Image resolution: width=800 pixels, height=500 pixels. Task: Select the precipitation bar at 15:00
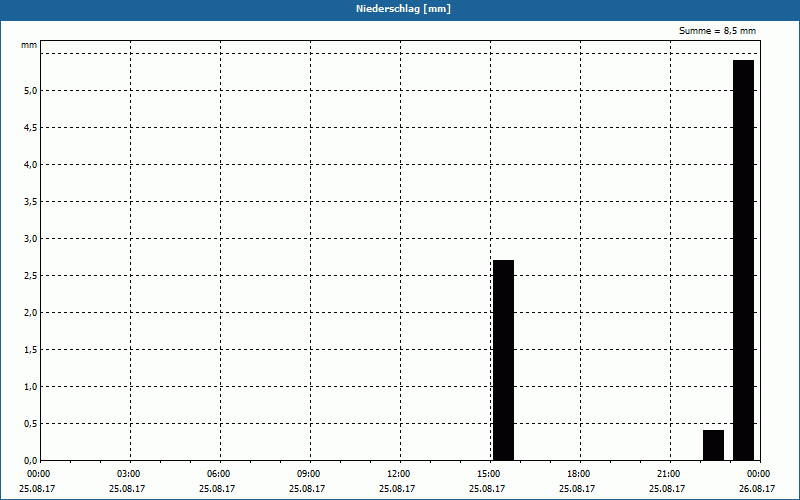click(504, 360)
